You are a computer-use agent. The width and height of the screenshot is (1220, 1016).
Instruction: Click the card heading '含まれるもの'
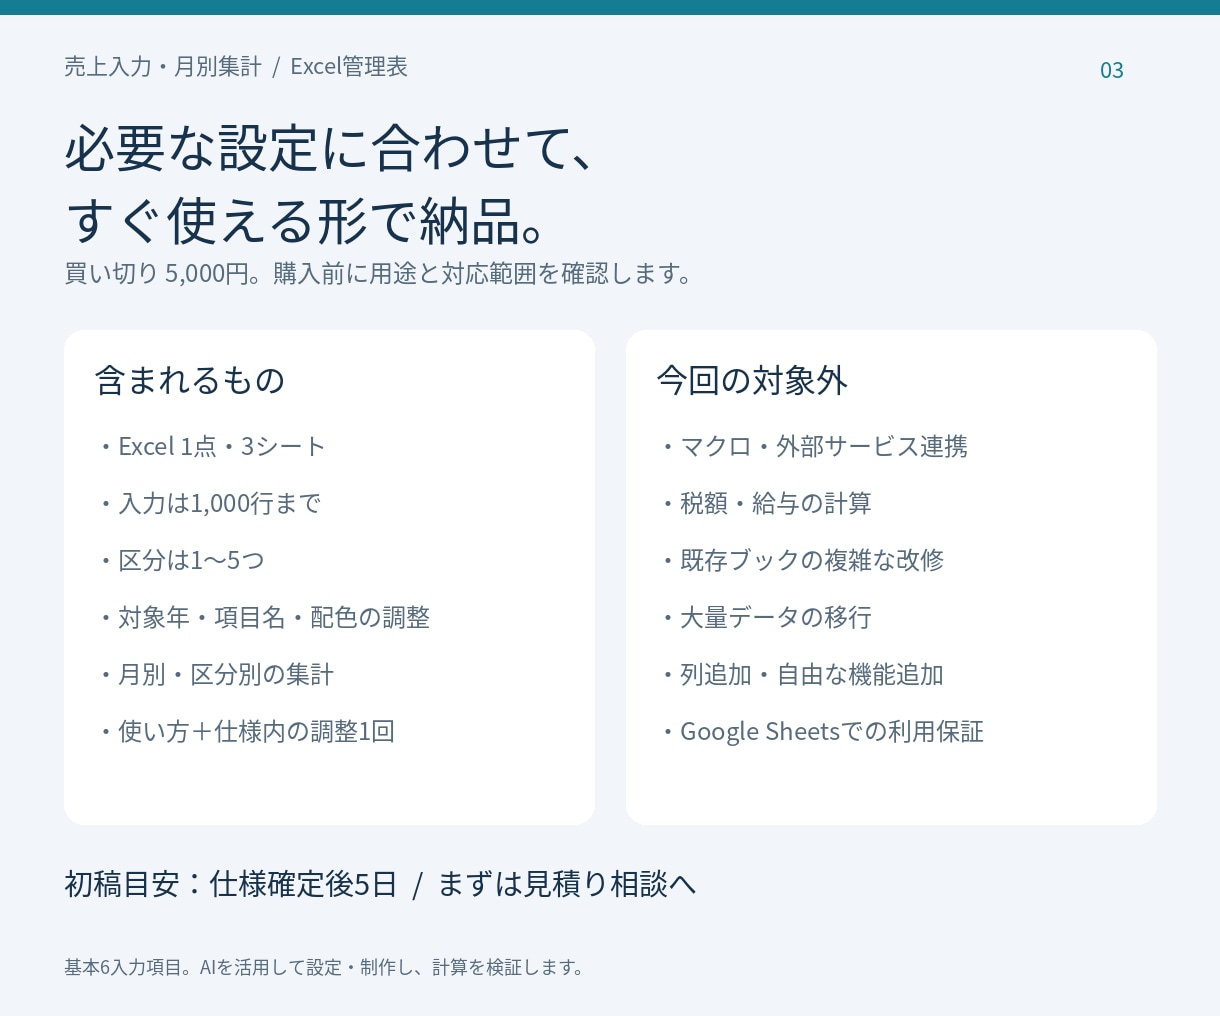[190, 380]
